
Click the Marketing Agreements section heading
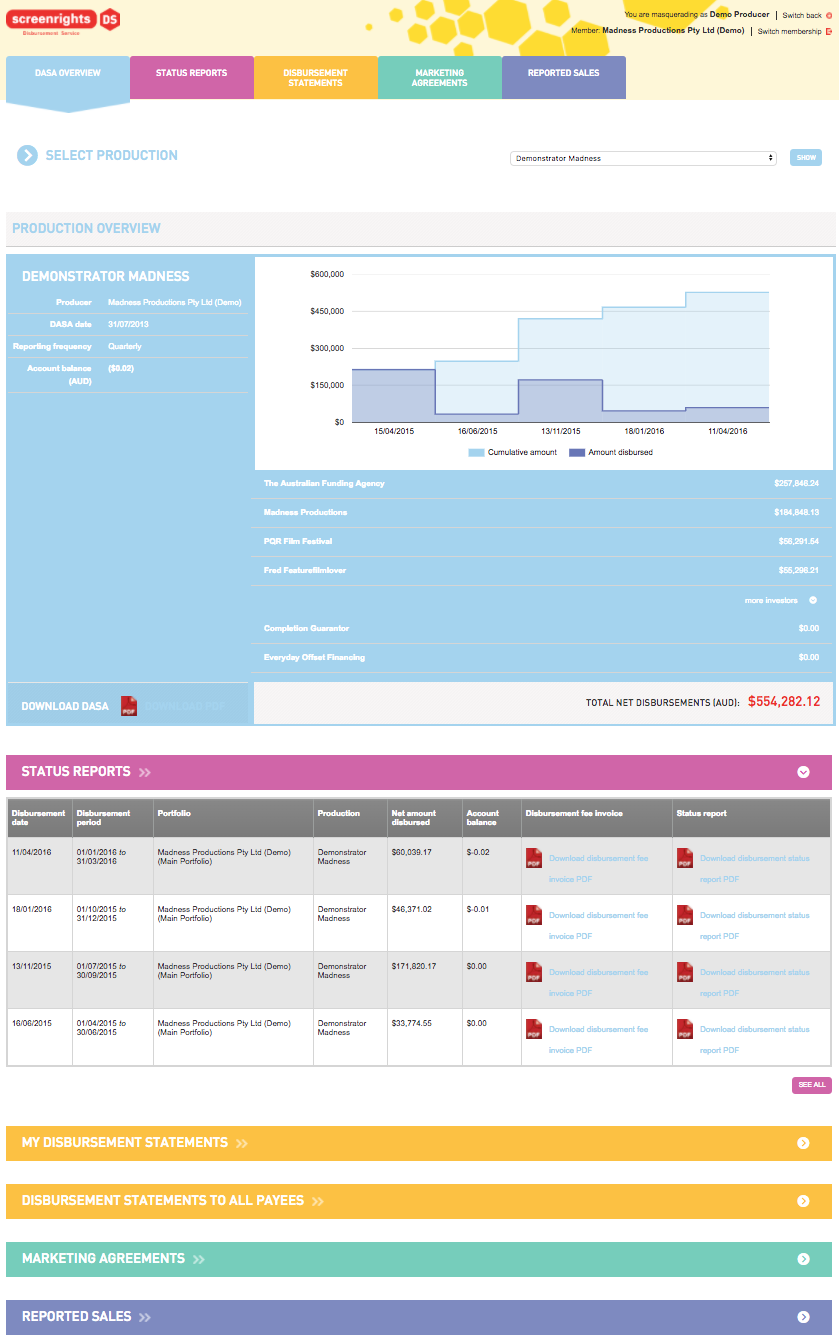pos(103,1259)
